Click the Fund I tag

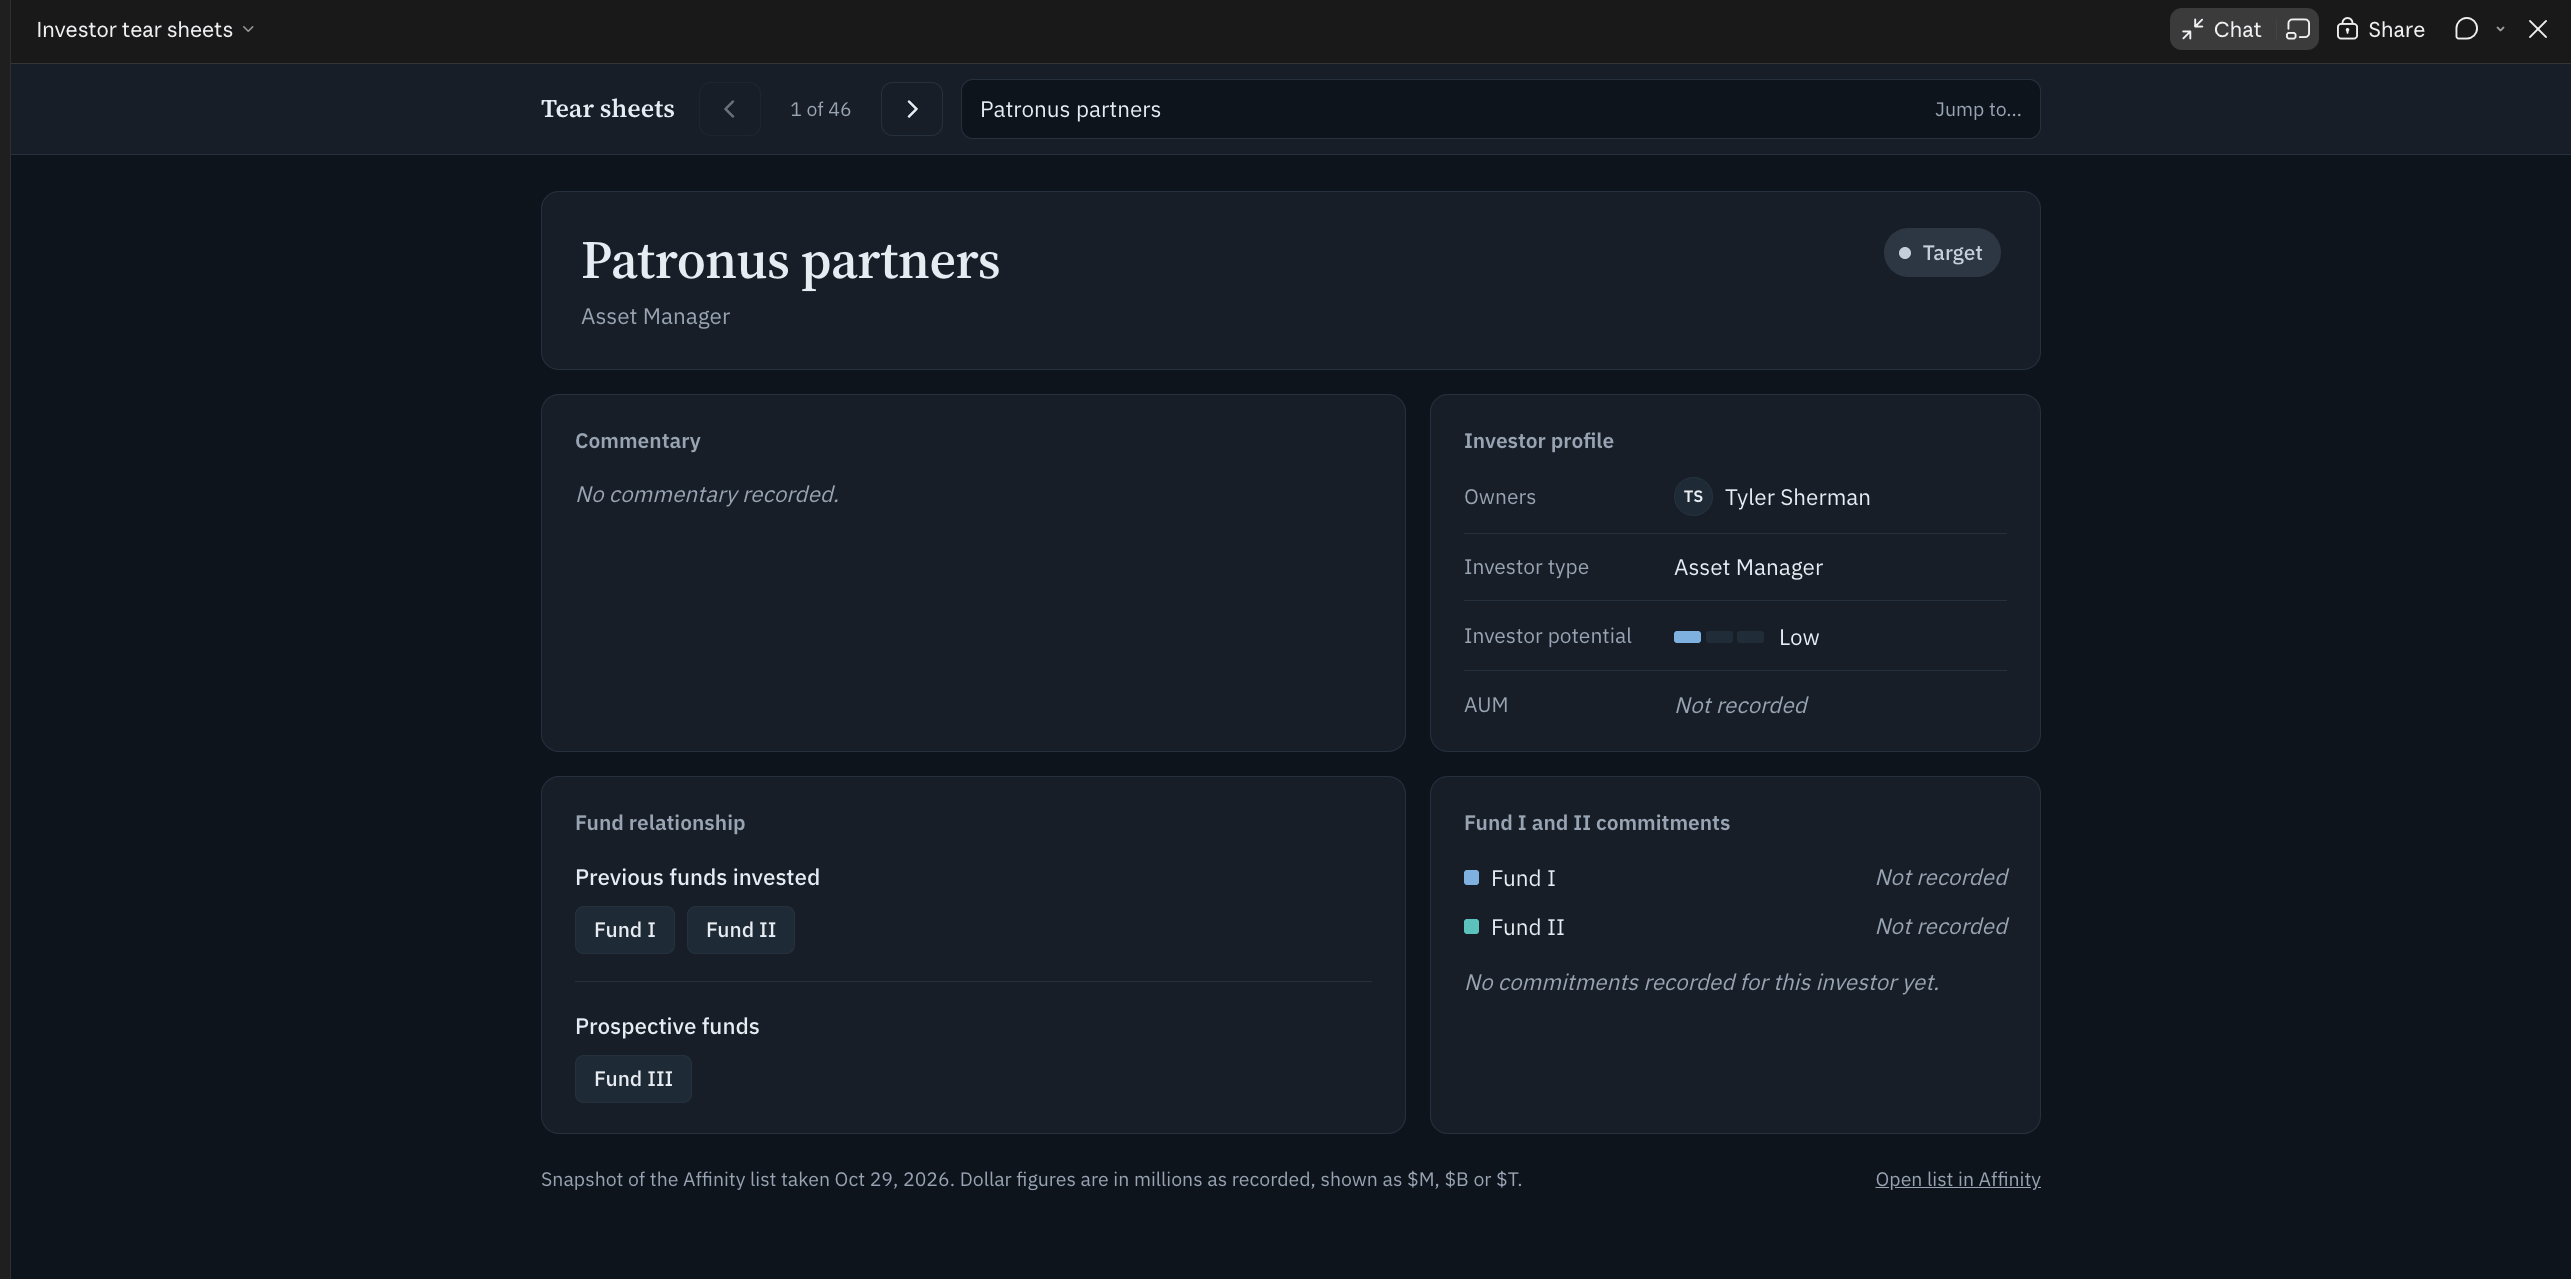point(625,930)
